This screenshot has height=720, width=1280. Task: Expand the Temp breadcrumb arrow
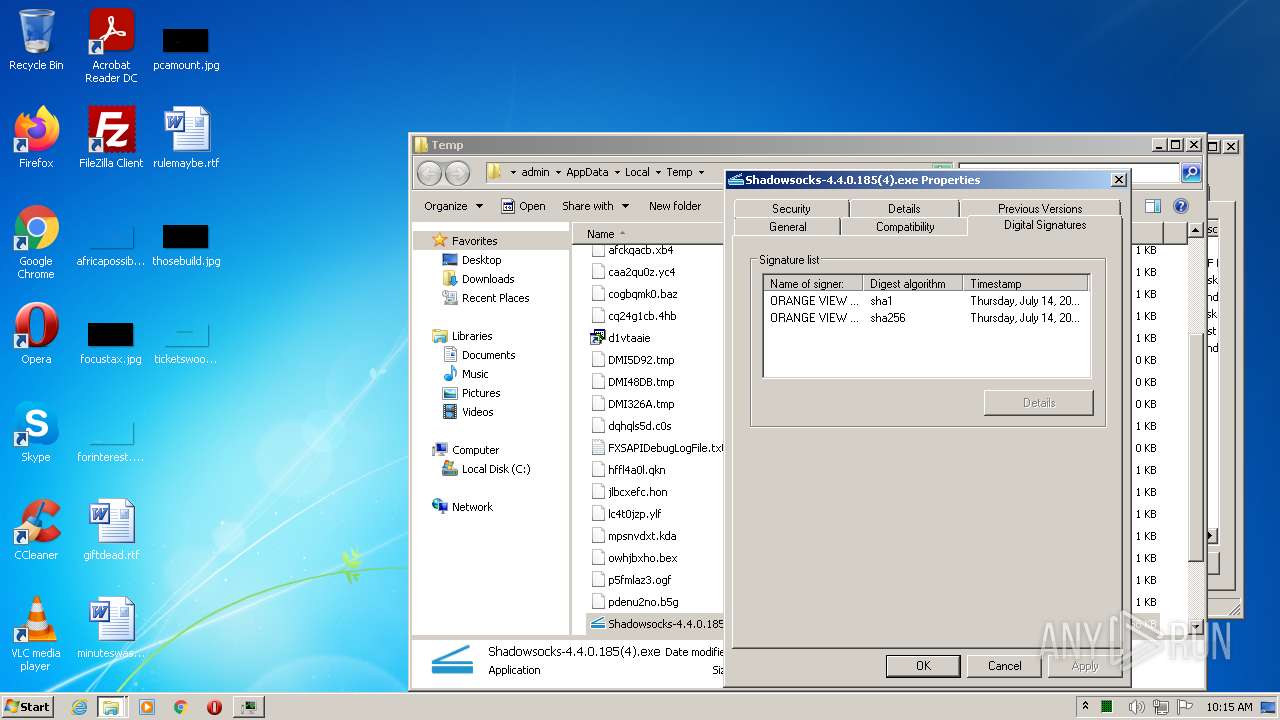701,172
